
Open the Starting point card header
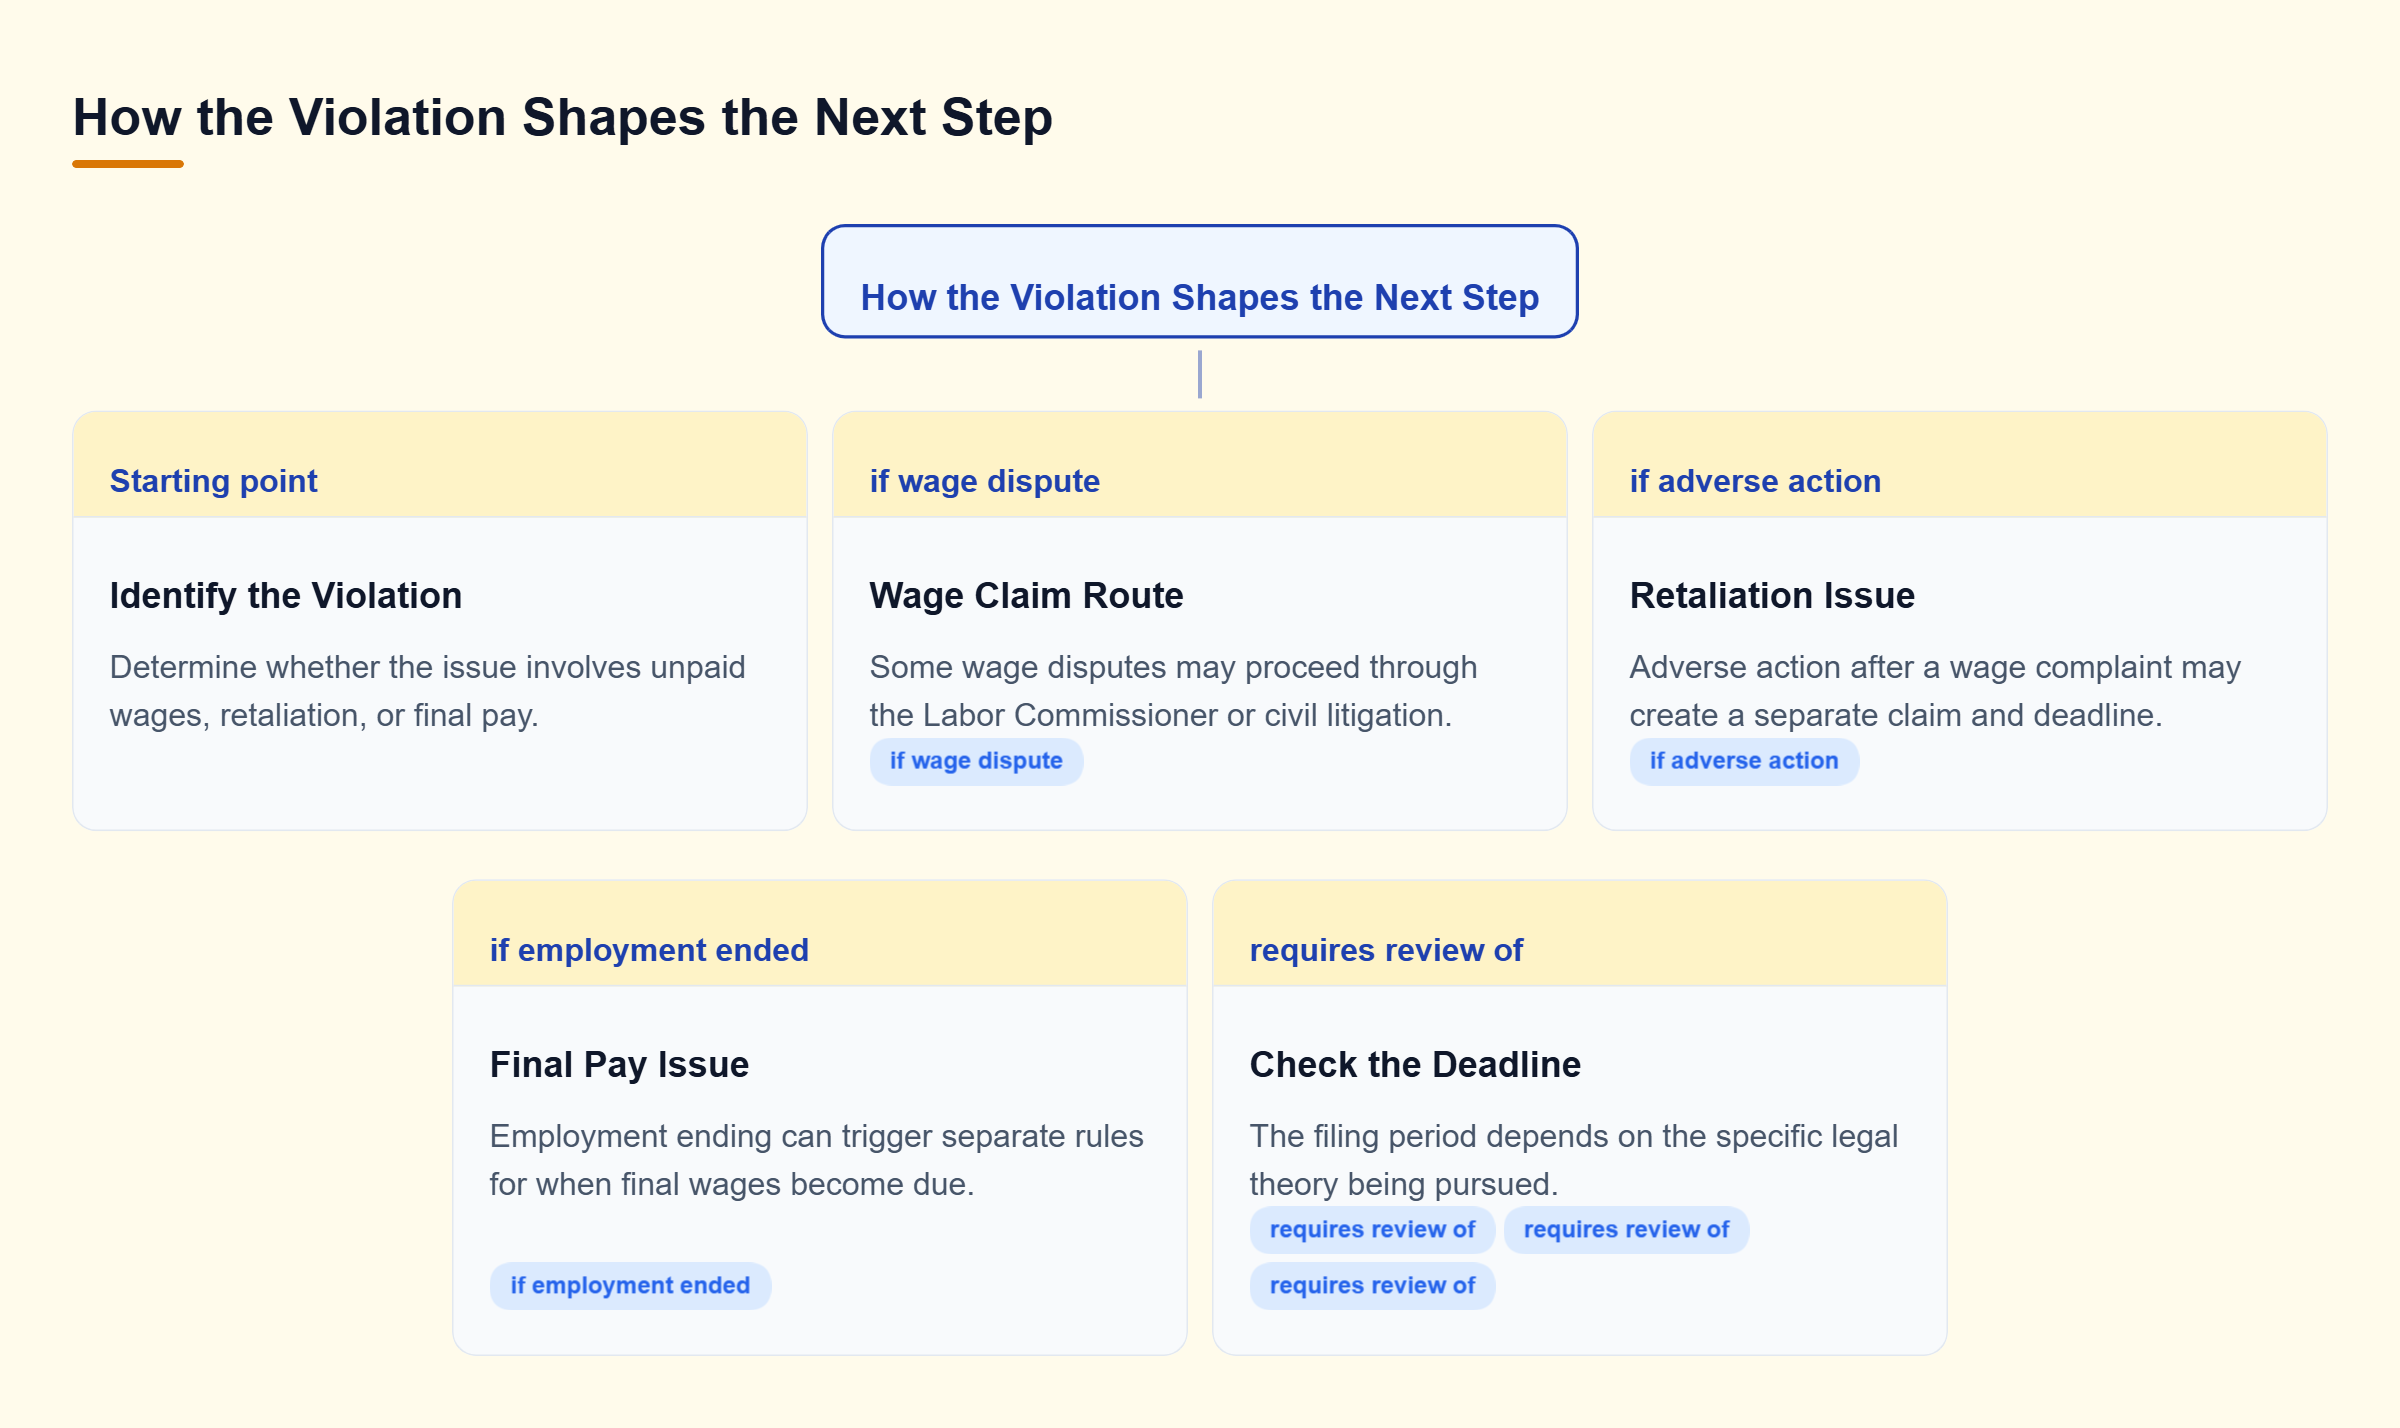tap(440, 465)
